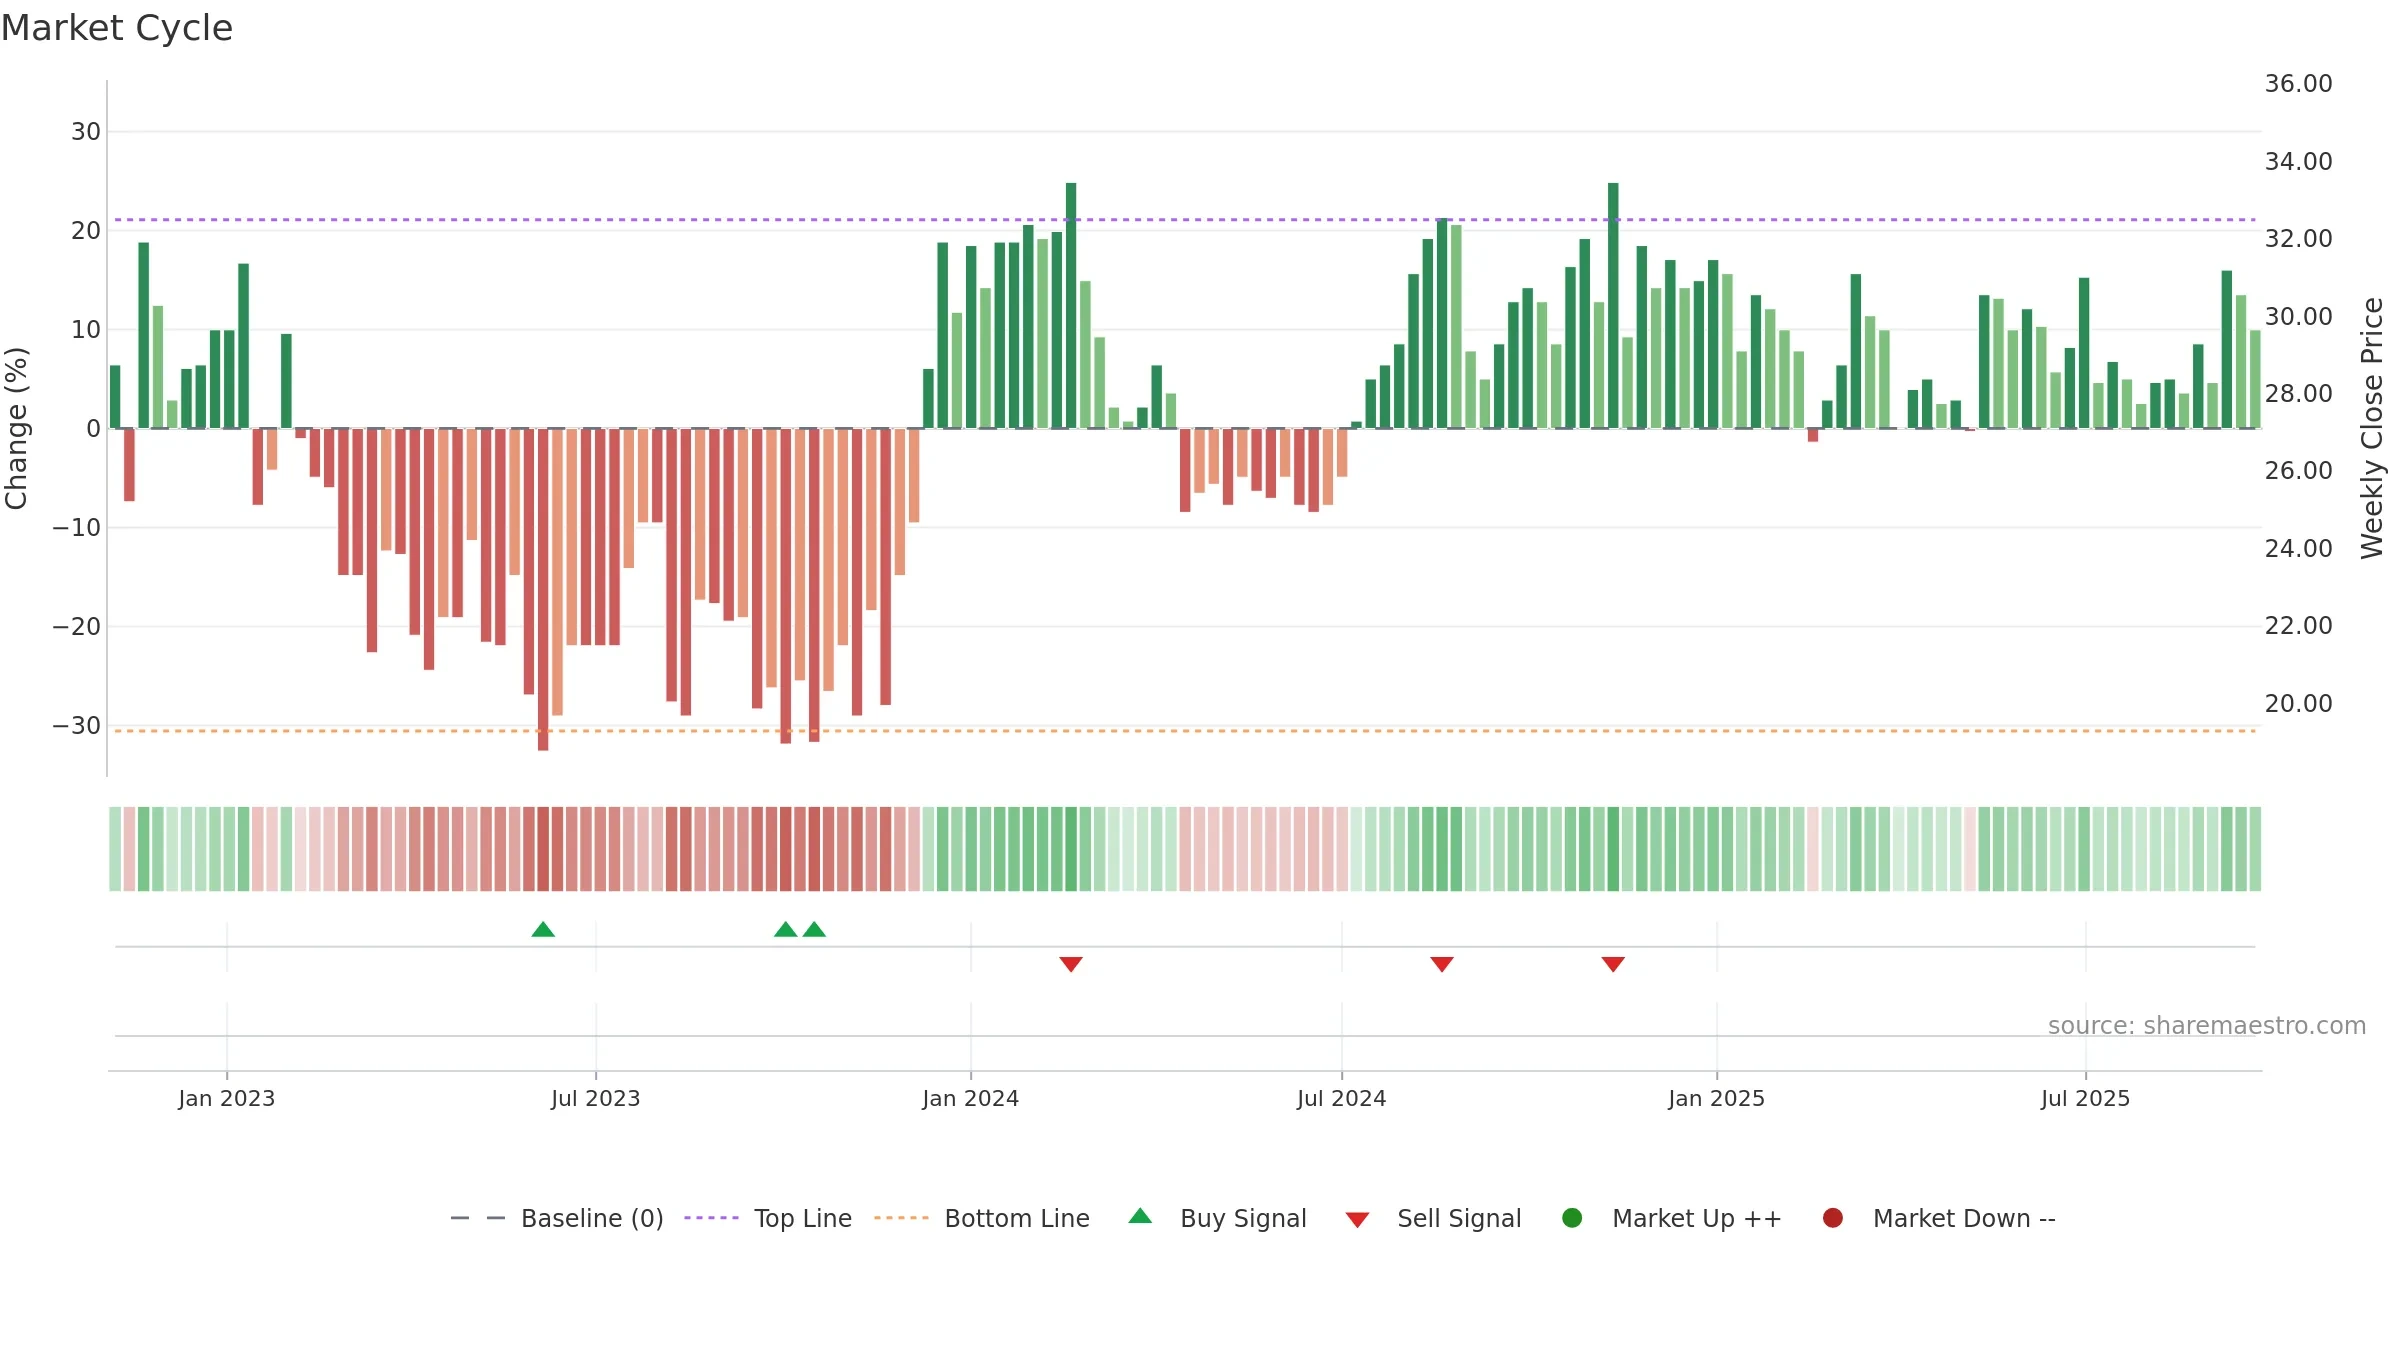Click the gray dashed Baseline legend sample
This screenshot has width=2400, height=1350.
(478, 1218)
